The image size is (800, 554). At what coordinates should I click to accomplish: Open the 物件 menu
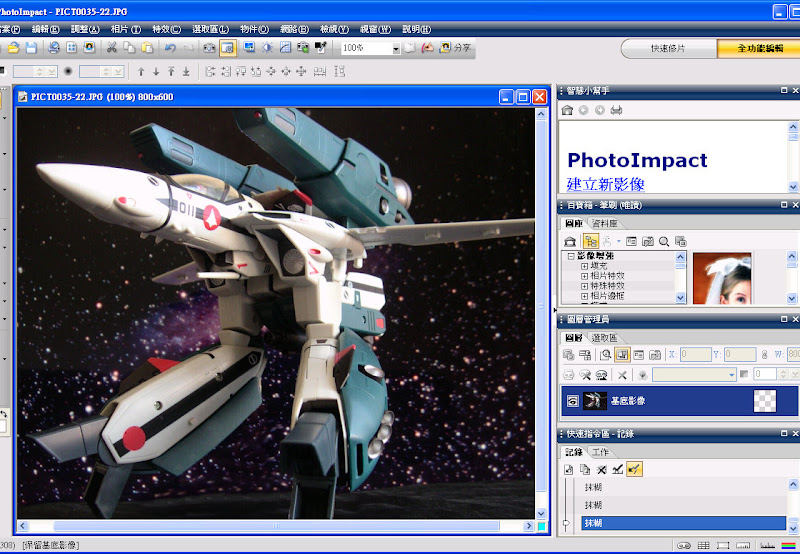254,29
